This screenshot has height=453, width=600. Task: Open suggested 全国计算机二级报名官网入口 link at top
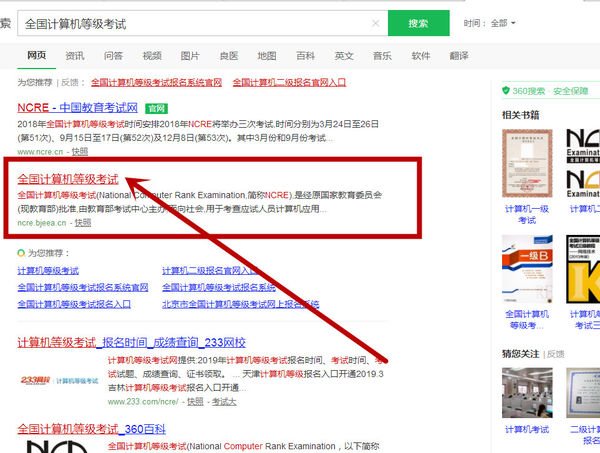[x=289, y=82]
